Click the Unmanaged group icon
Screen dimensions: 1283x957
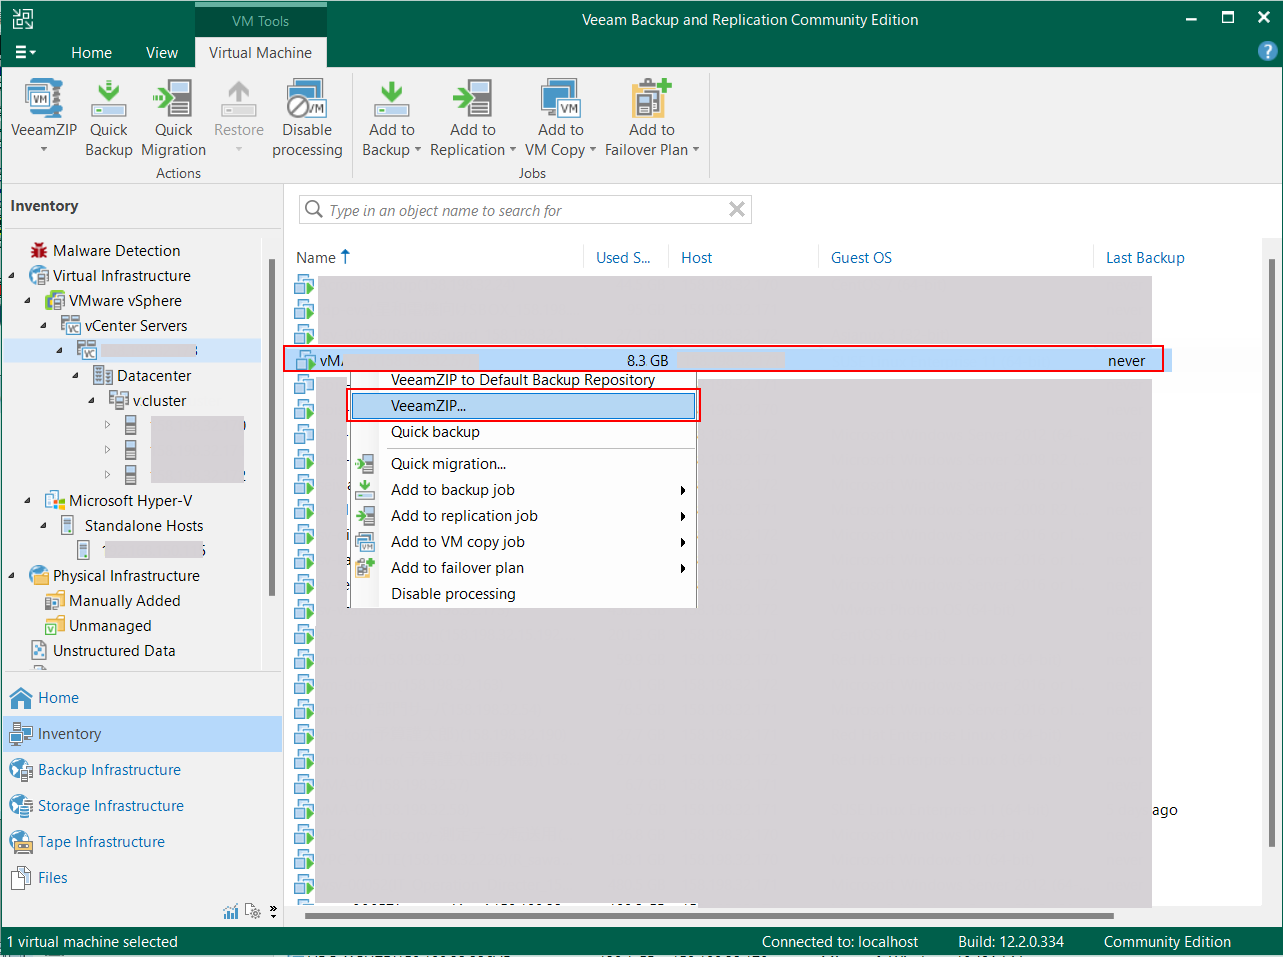click(x=55, y=625)
